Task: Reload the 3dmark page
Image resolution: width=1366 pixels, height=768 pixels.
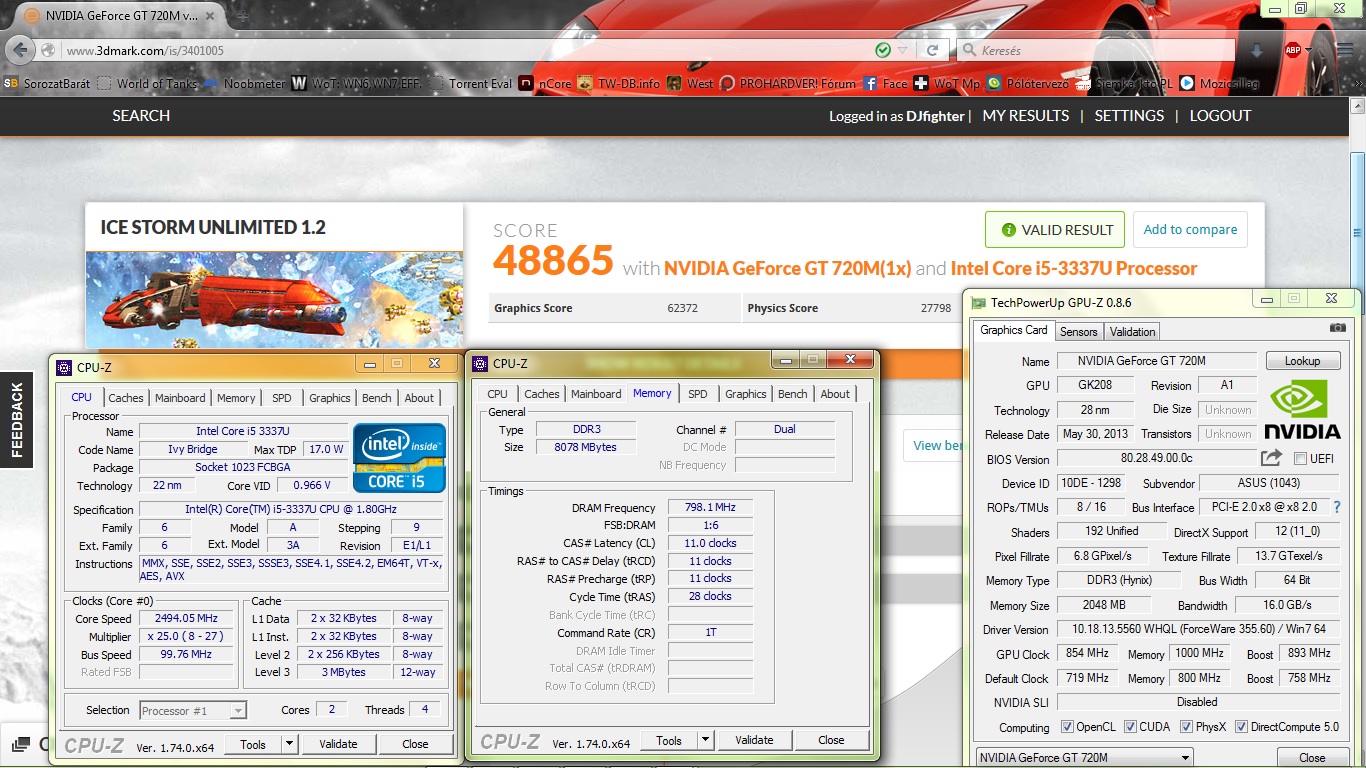Action: pos(932,50)
